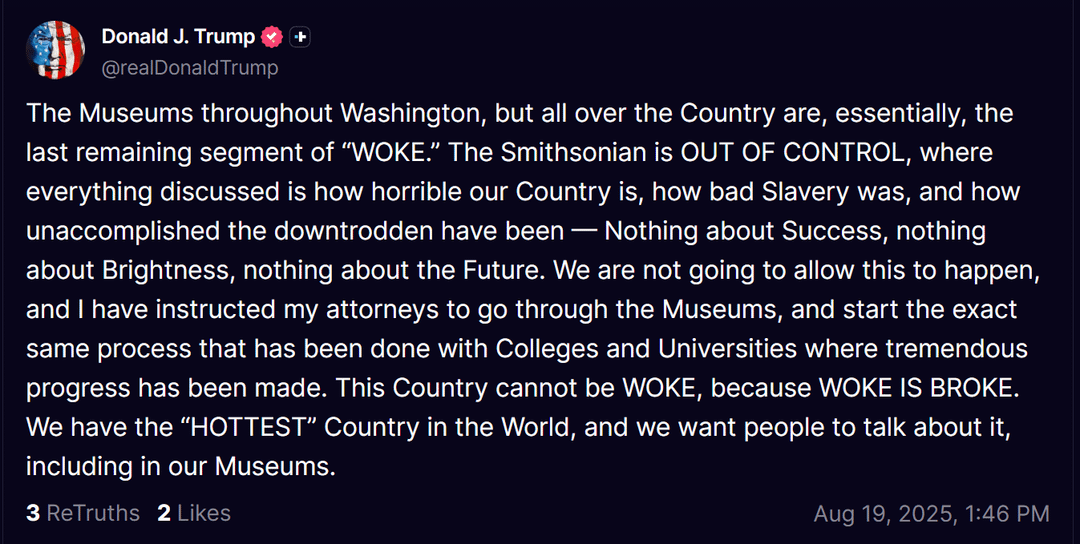The height and width of the screenshot is (544, 1080).
Task: Click the word Brightness in the post
Action: [172, 270]
